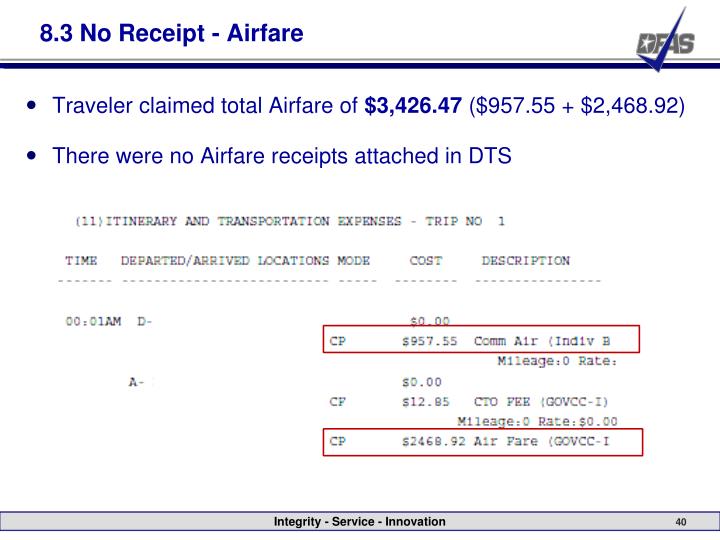This screenshot has width=720, height=540.
Task: Click the red box around $957.55 Comm Air
Action: pyautogui.click(x=481, y=339)
